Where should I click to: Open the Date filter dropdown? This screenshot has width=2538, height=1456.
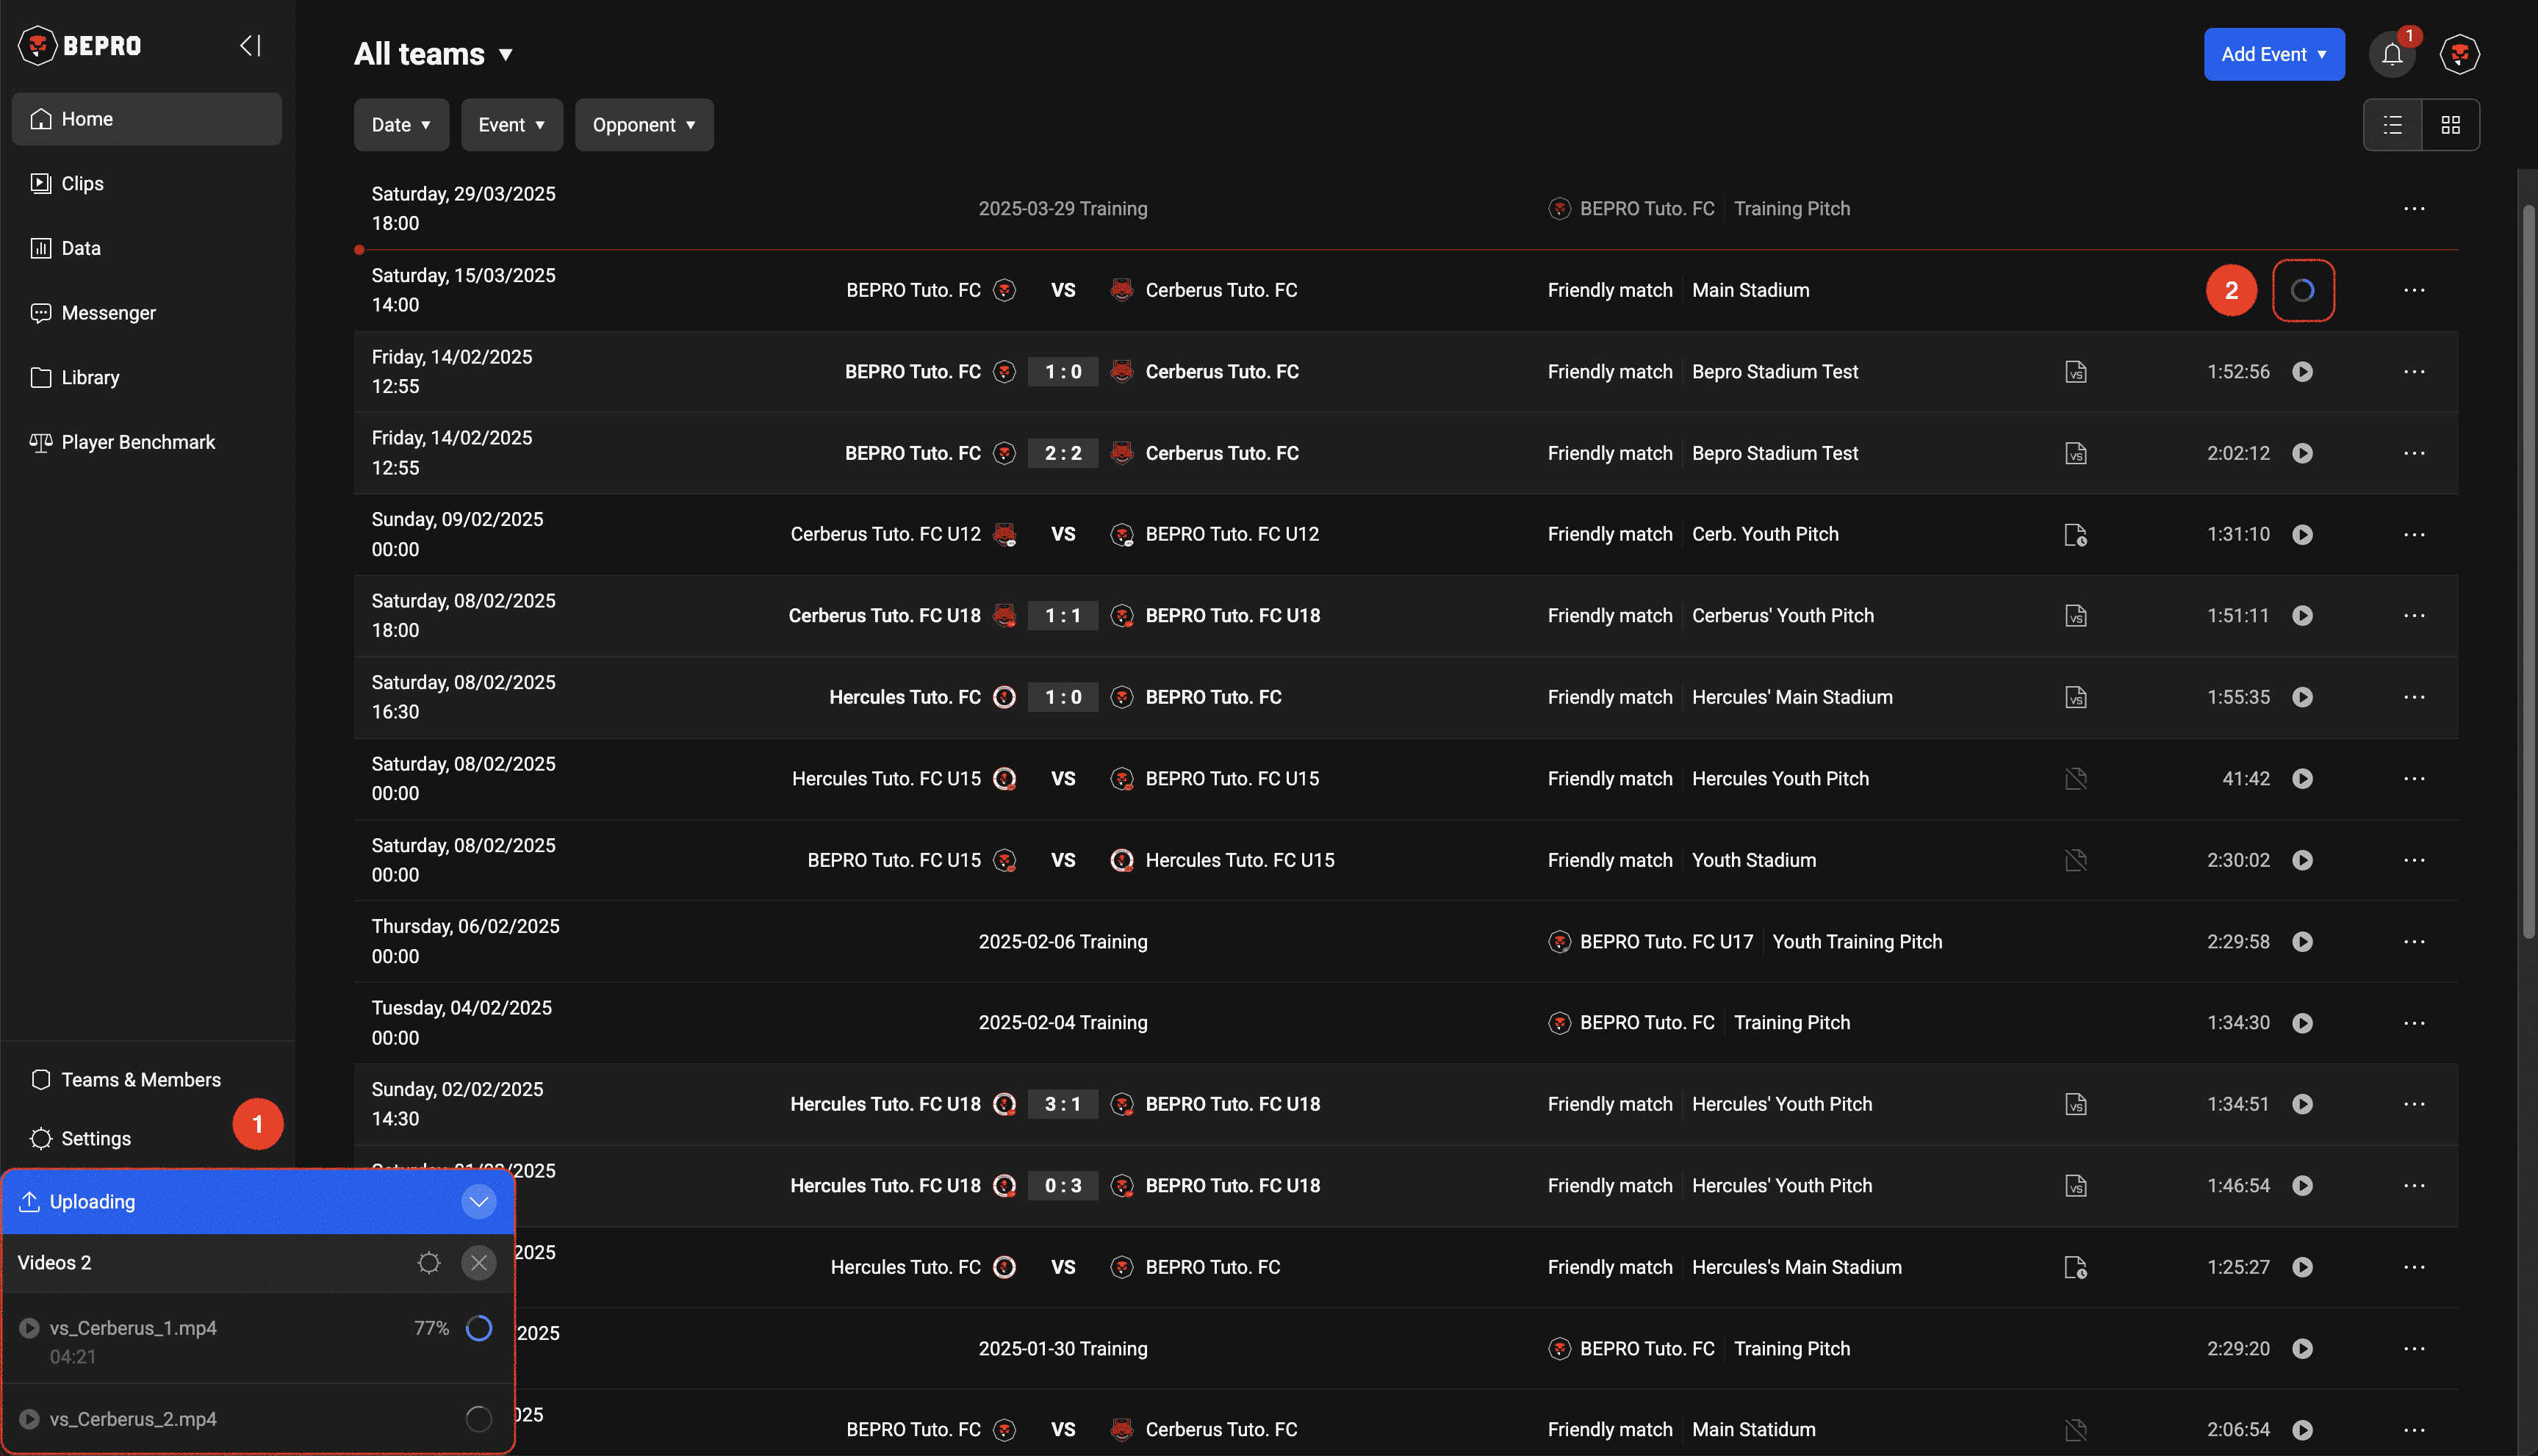[x=401, y=125]
